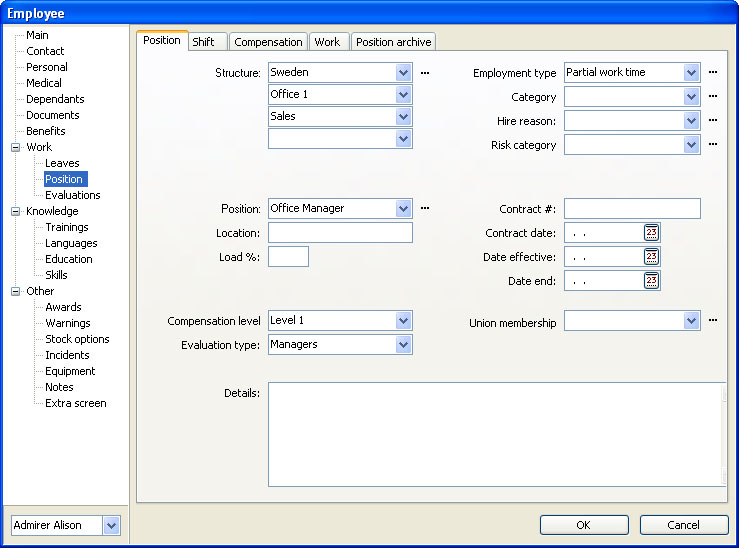Collapse the Work tree node
Screen dimensions: 739x548
16,147
